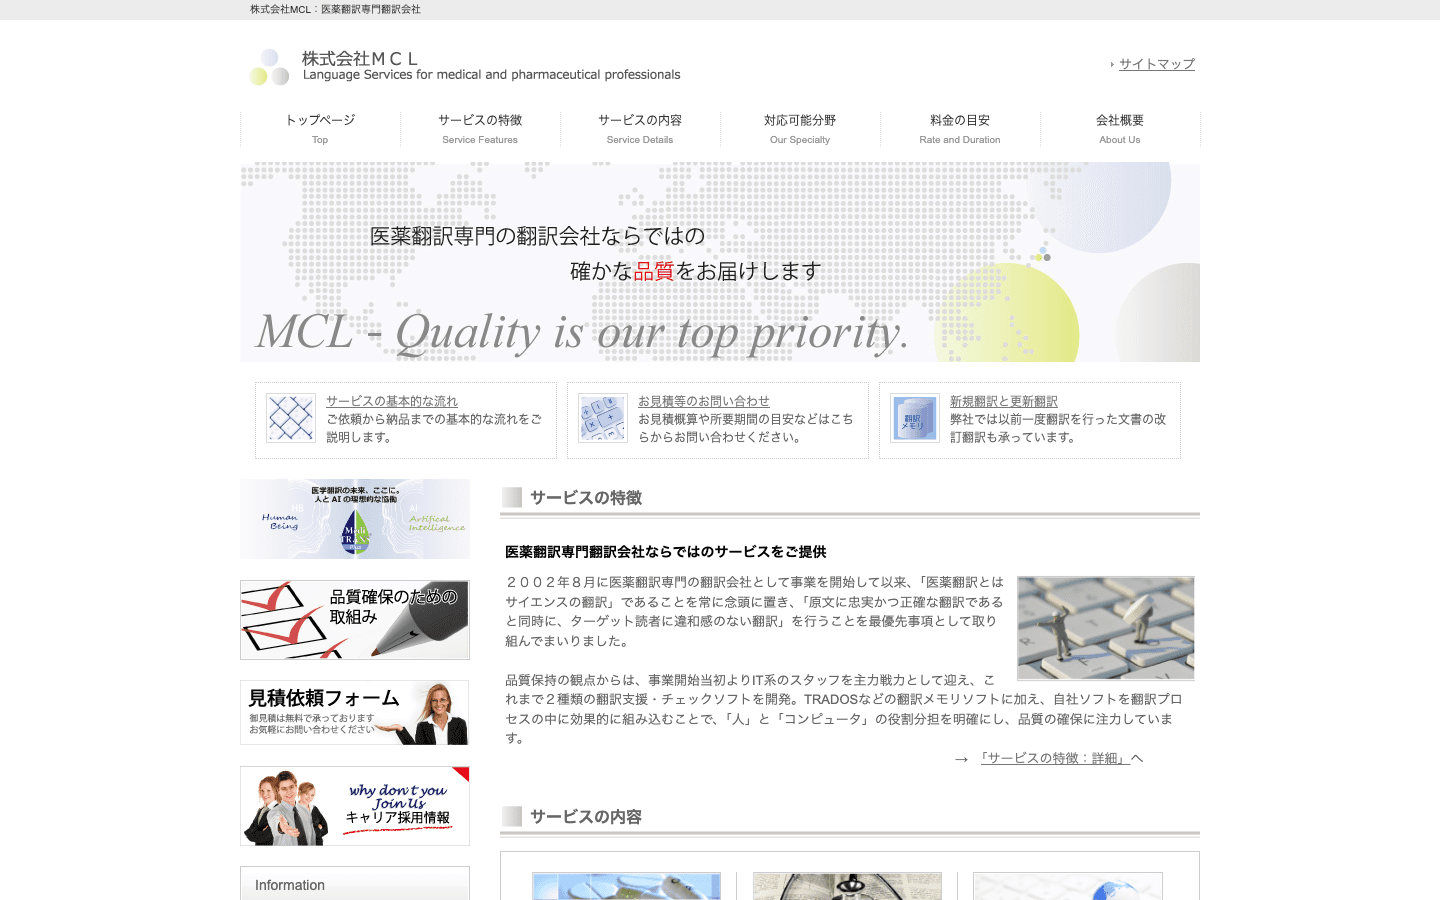Open the 見積依頼フォーム banner

click(355, 713)
